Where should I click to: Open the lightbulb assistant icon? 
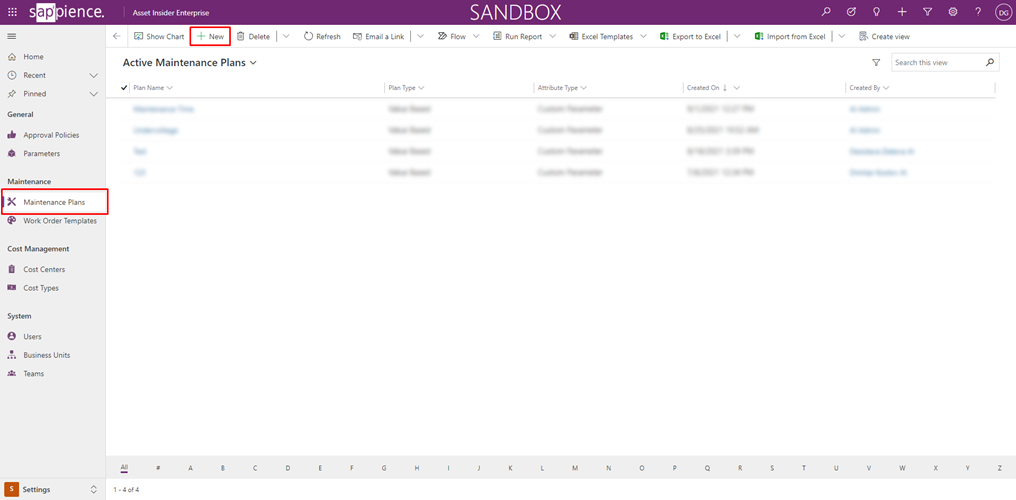[877, 12]
